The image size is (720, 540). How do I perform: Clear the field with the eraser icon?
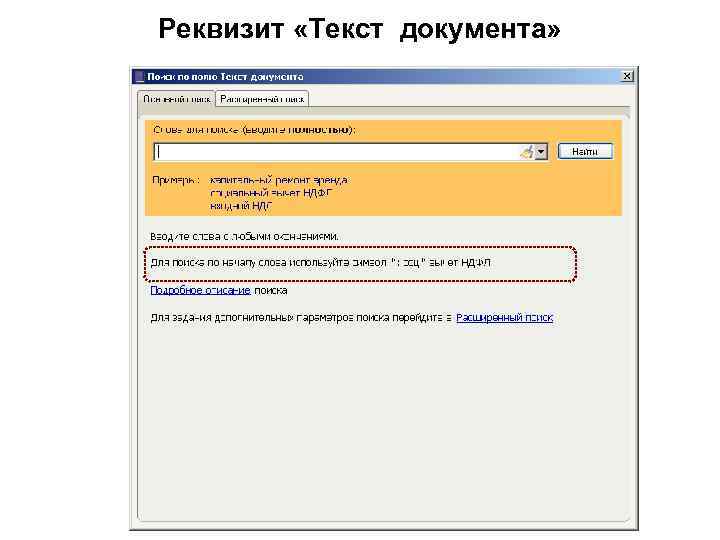(527, 152)
